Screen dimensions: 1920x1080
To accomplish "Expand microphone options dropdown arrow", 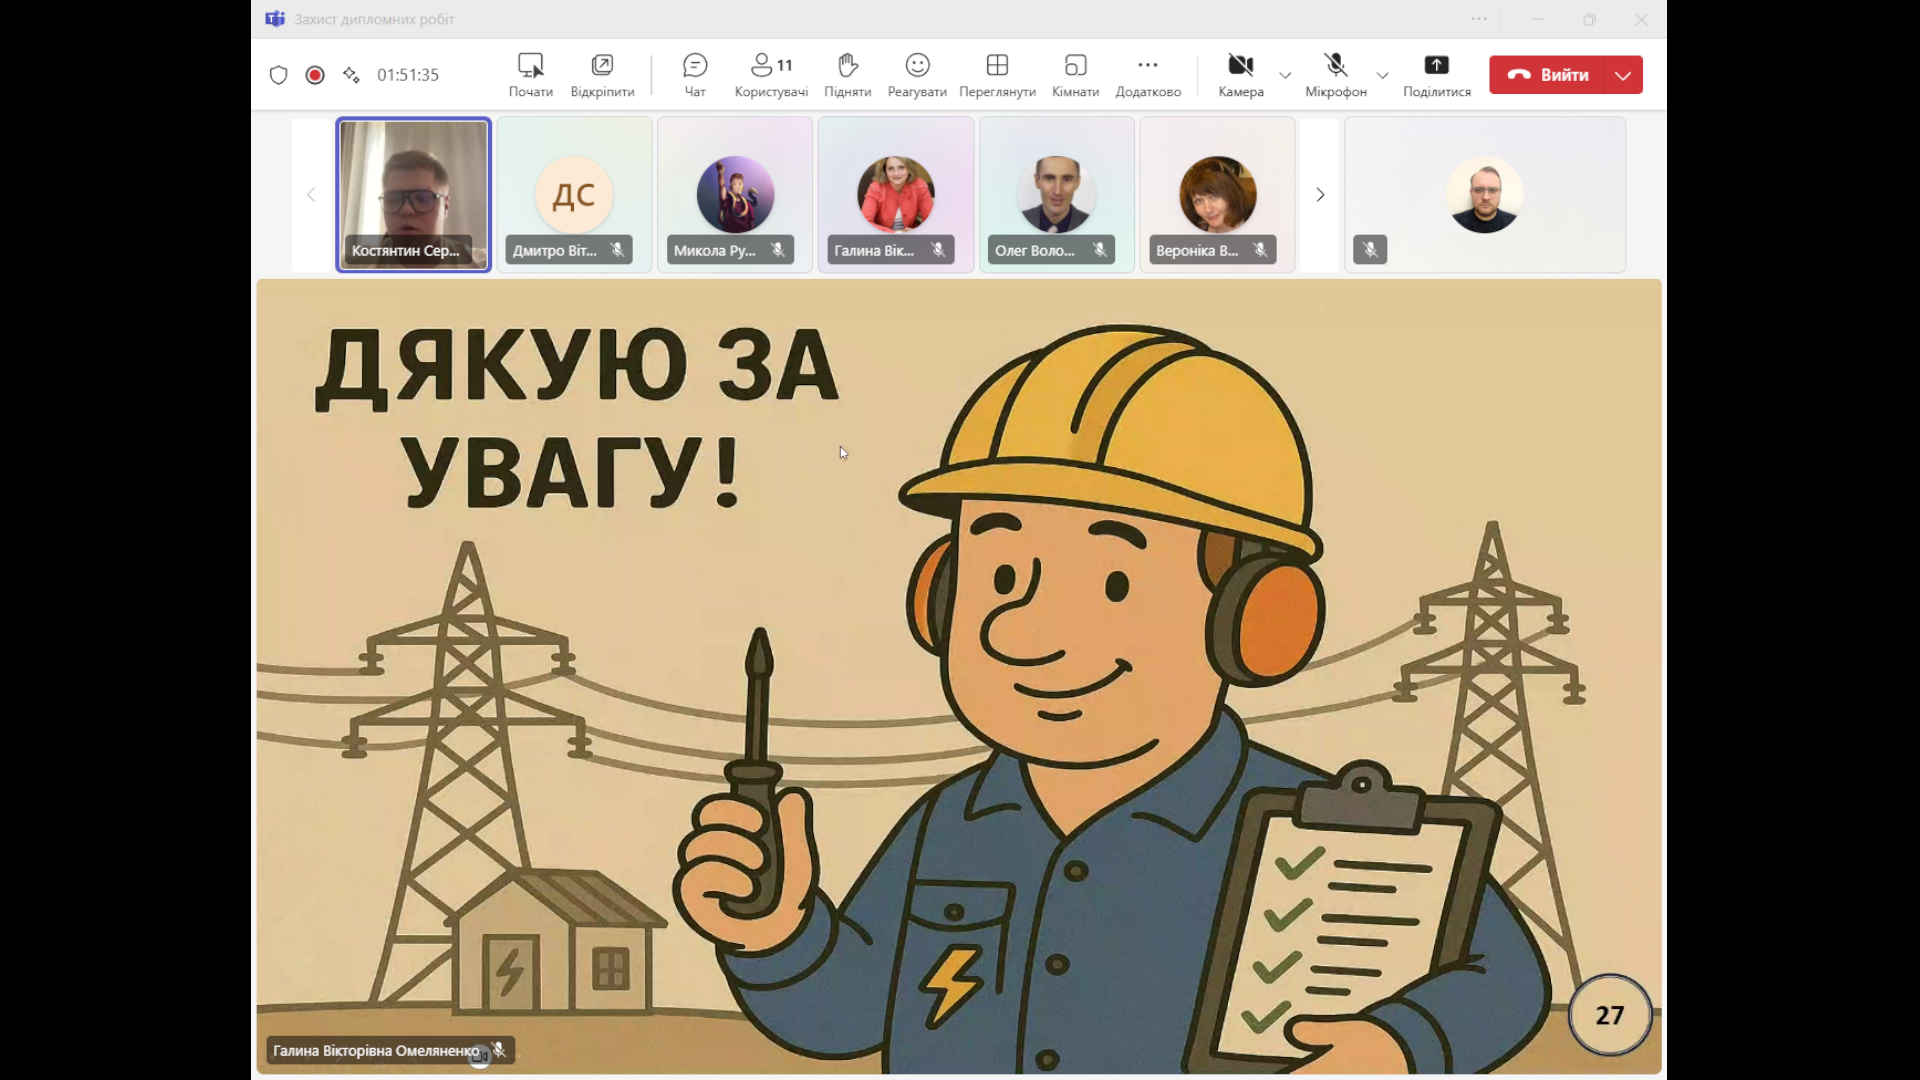I will [1382, 75].
